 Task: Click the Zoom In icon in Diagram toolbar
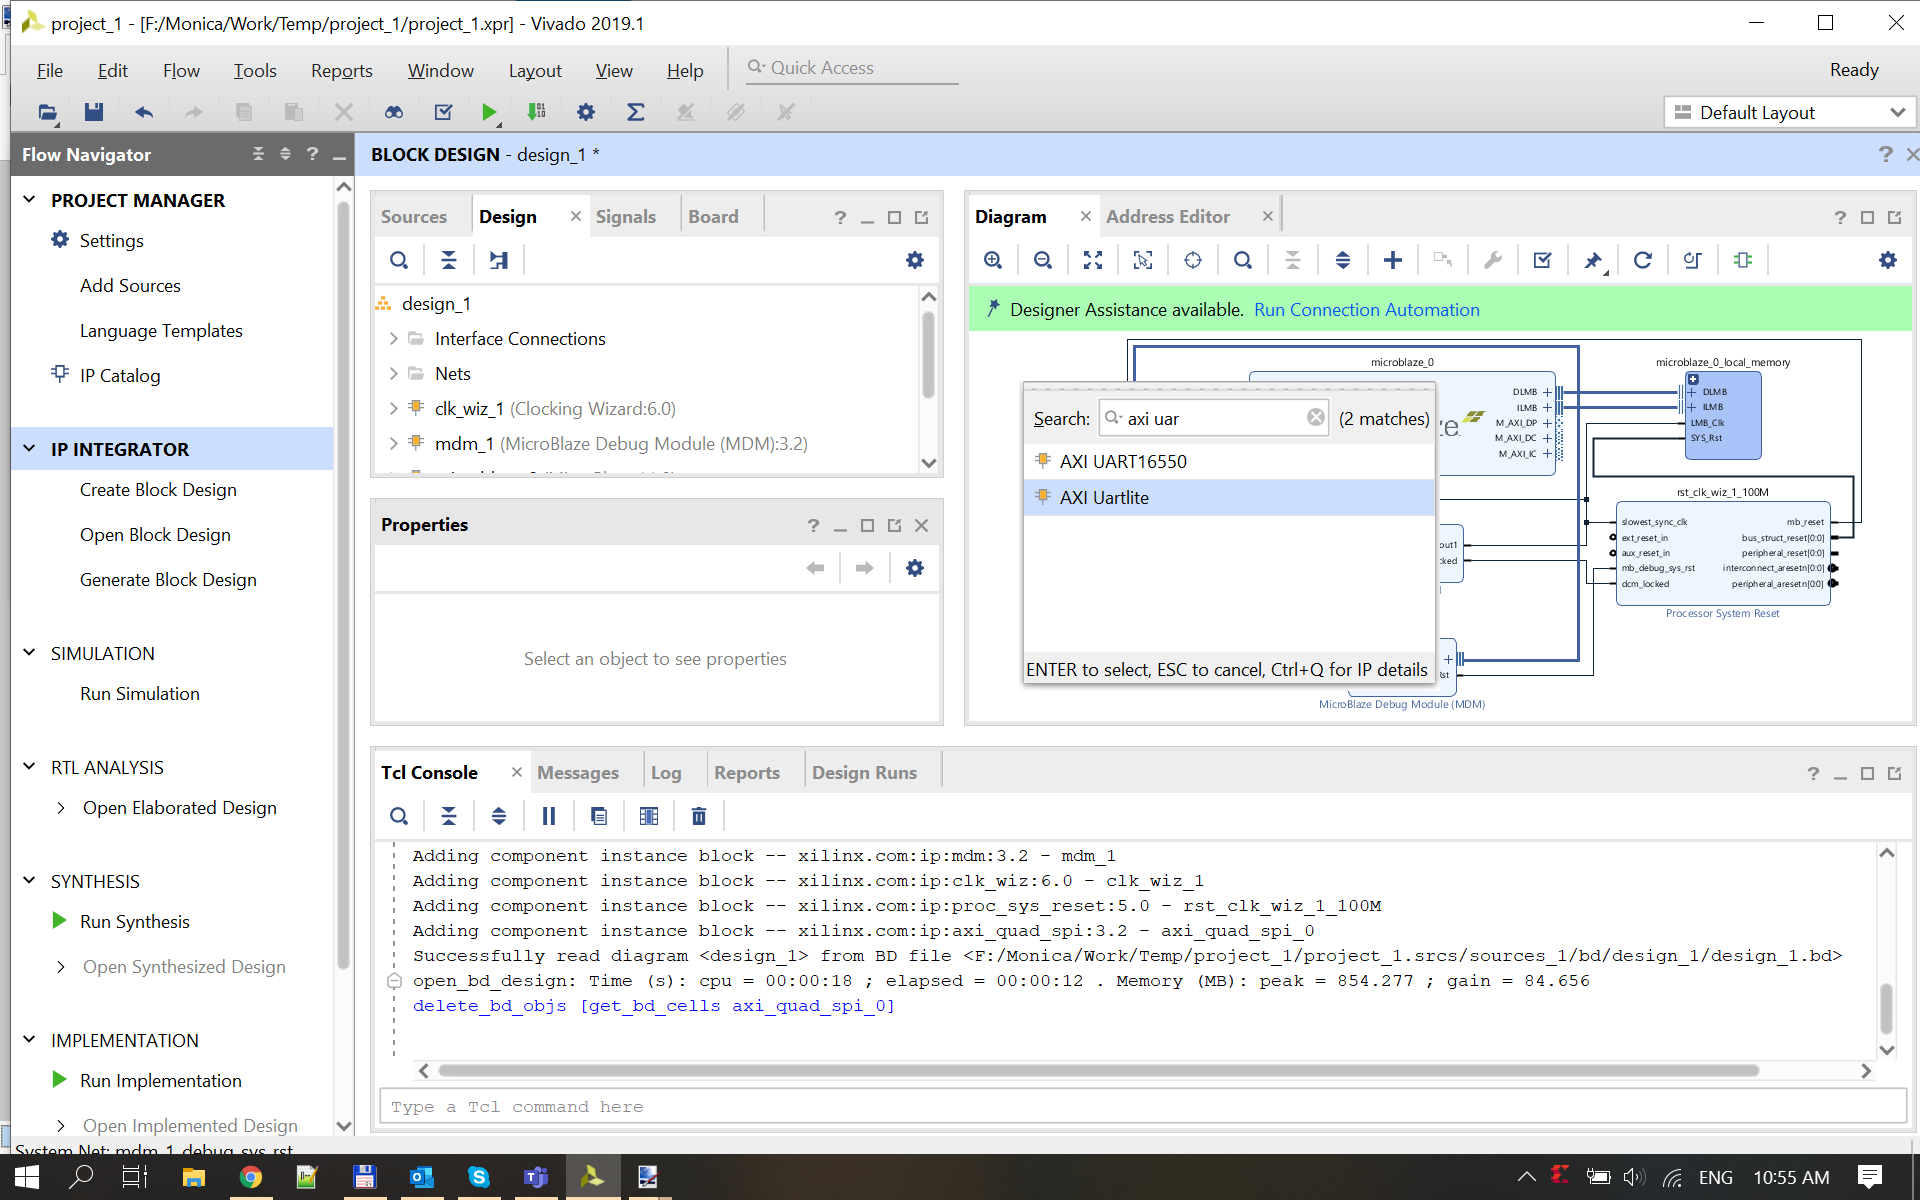(993, 260)
